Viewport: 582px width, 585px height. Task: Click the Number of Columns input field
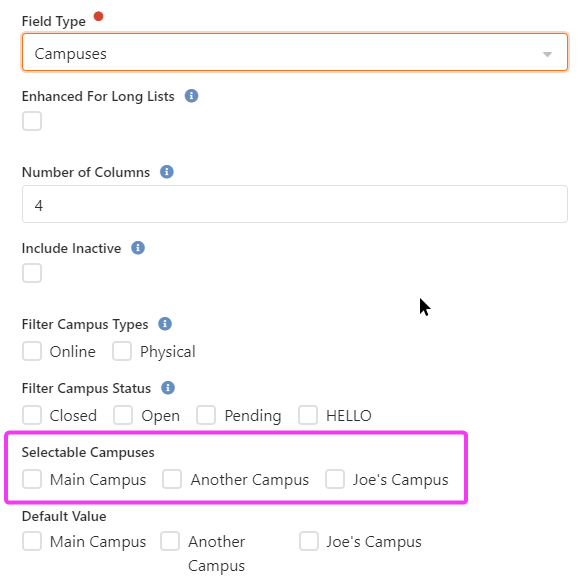click(295, 204)
